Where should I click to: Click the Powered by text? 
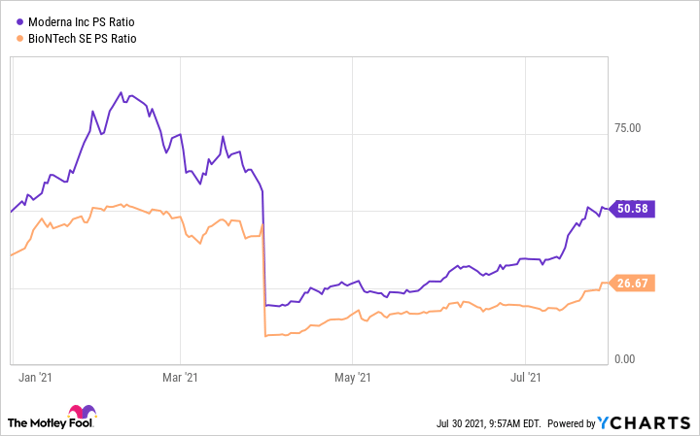570,421
